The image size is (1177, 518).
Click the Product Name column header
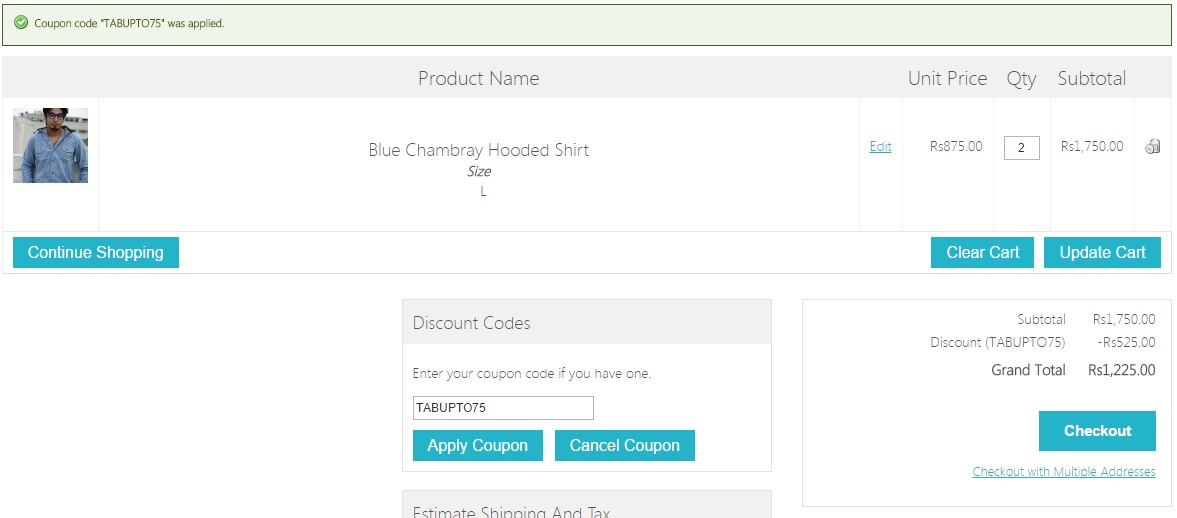pyautogui.click(x=478, y=78)
